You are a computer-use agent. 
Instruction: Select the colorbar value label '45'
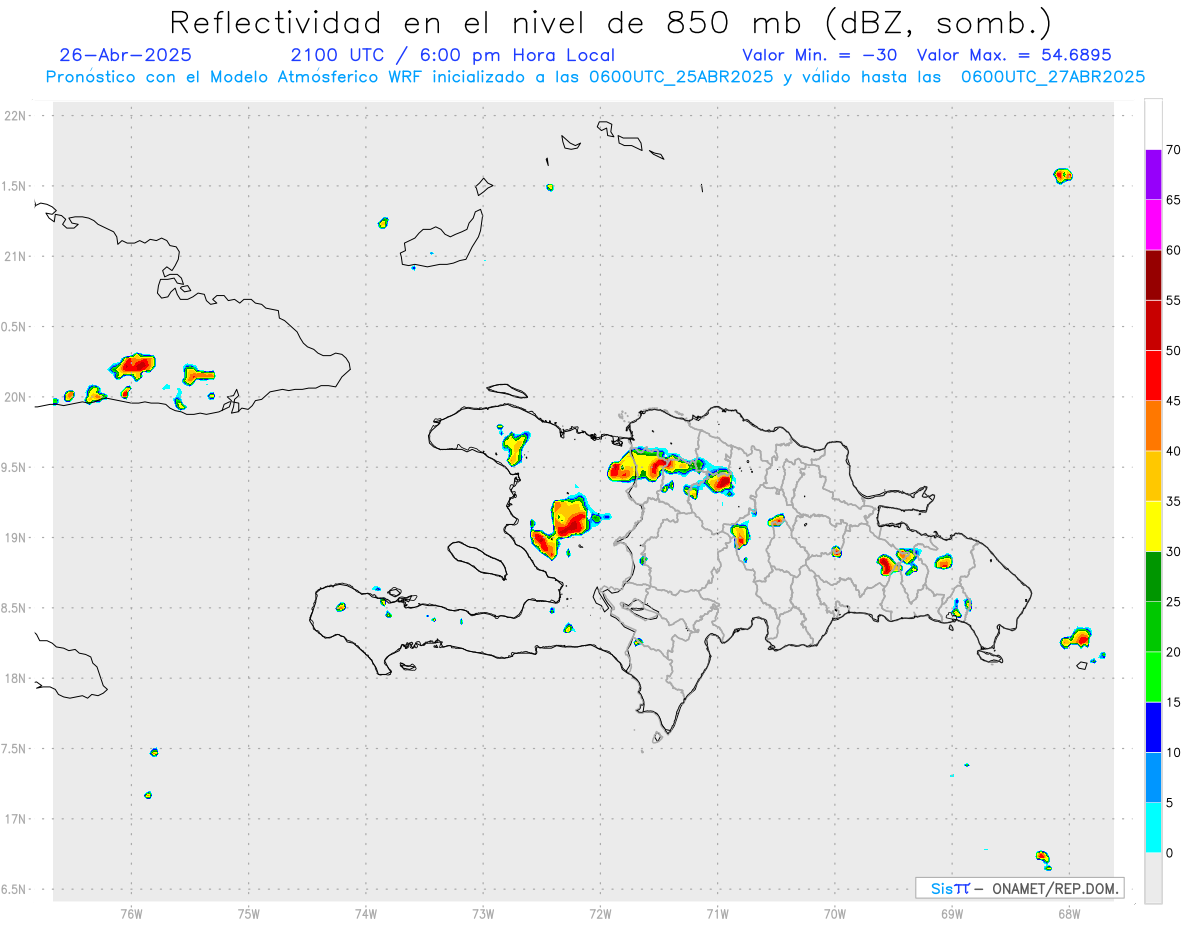pos(1174,401)
